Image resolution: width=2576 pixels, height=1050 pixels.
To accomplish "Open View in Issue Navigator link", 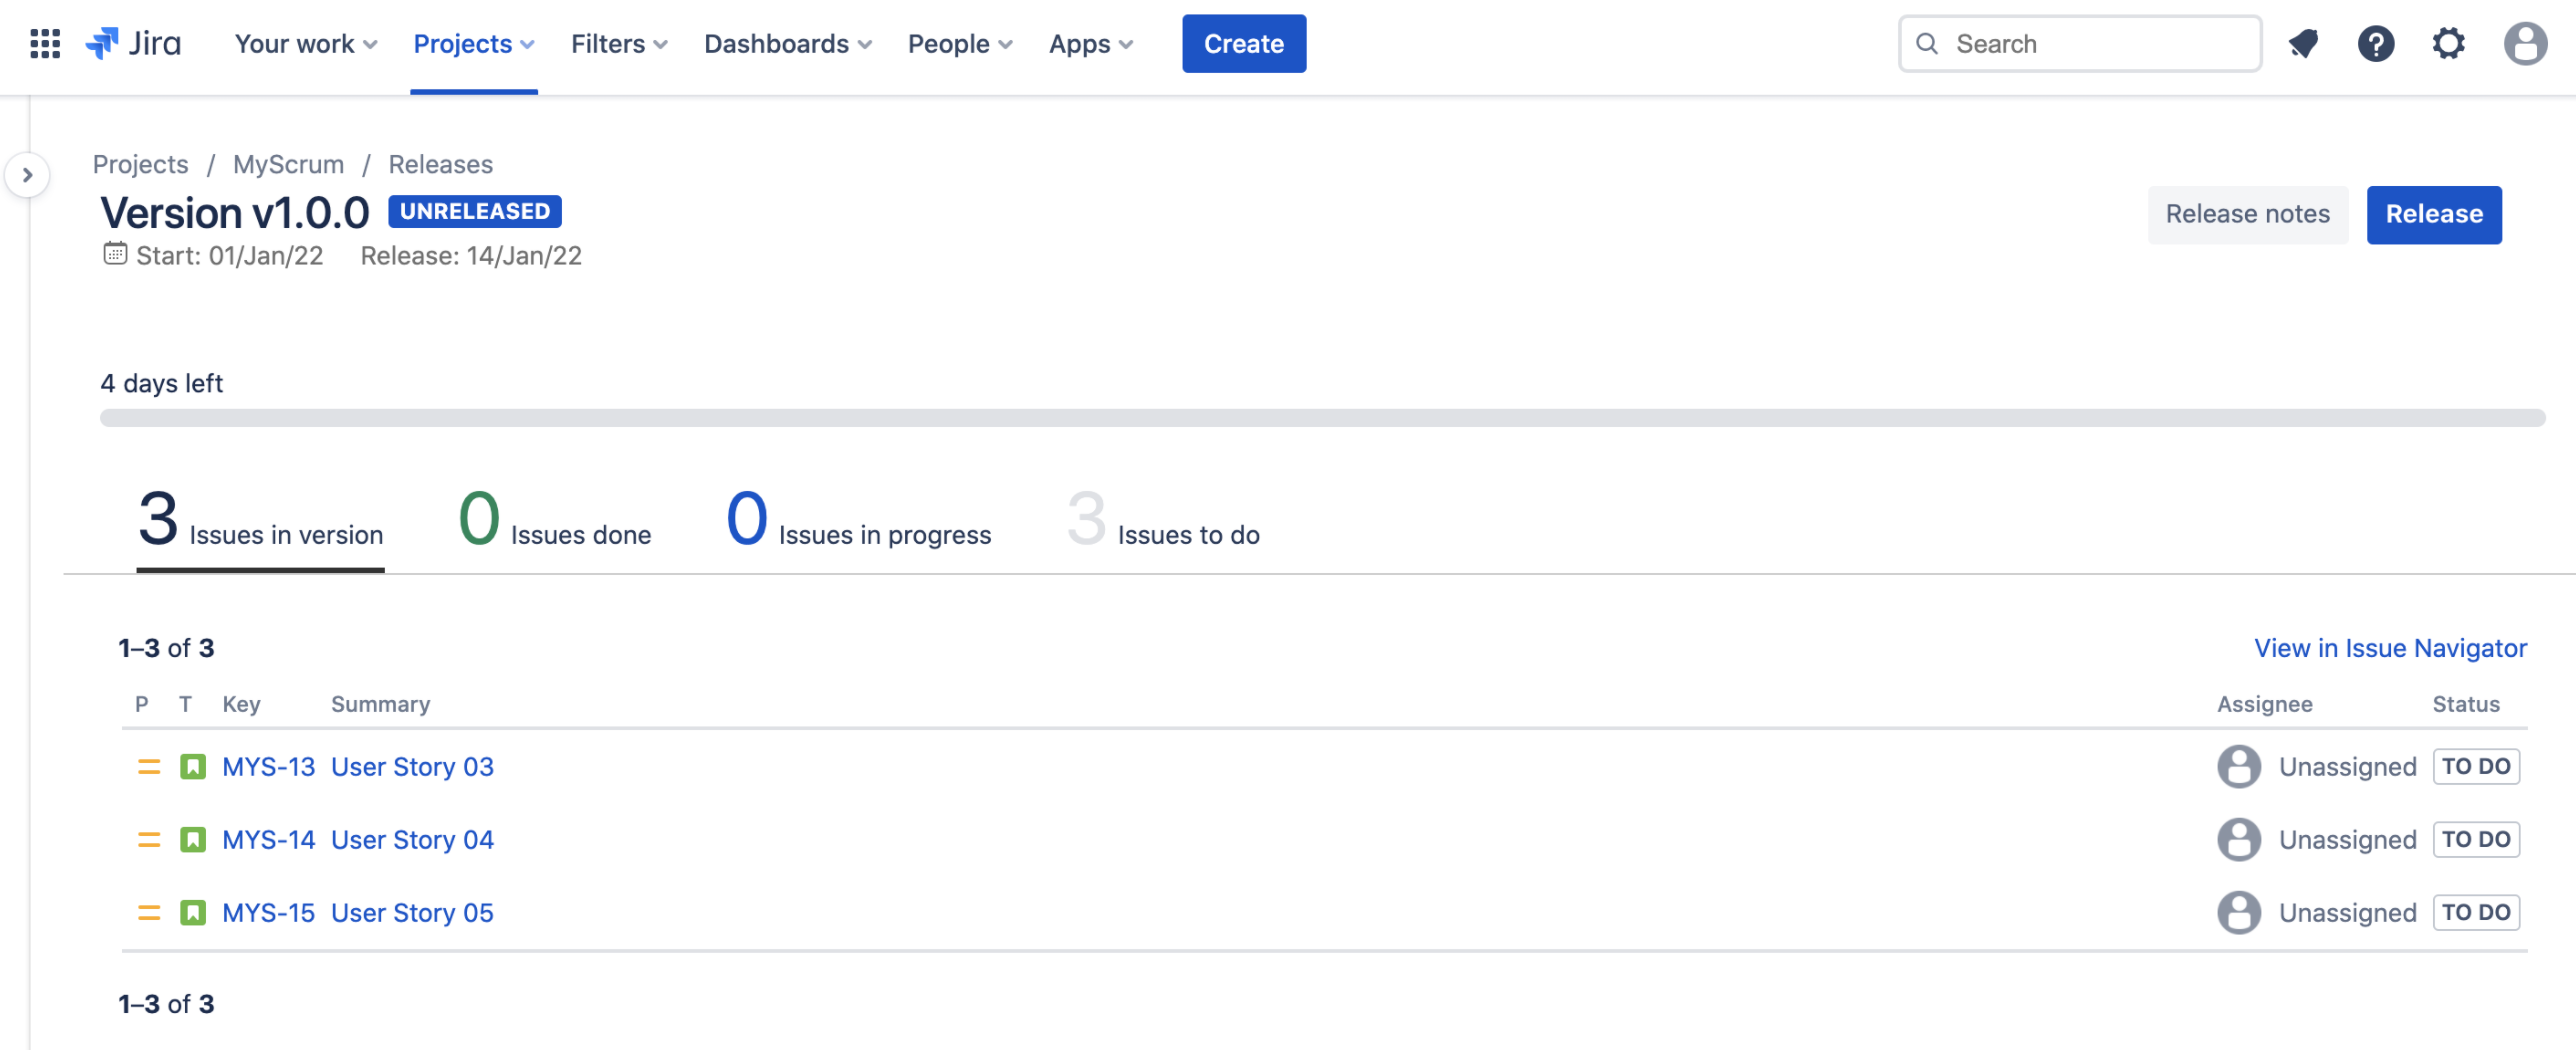I will coord(2390,648).
